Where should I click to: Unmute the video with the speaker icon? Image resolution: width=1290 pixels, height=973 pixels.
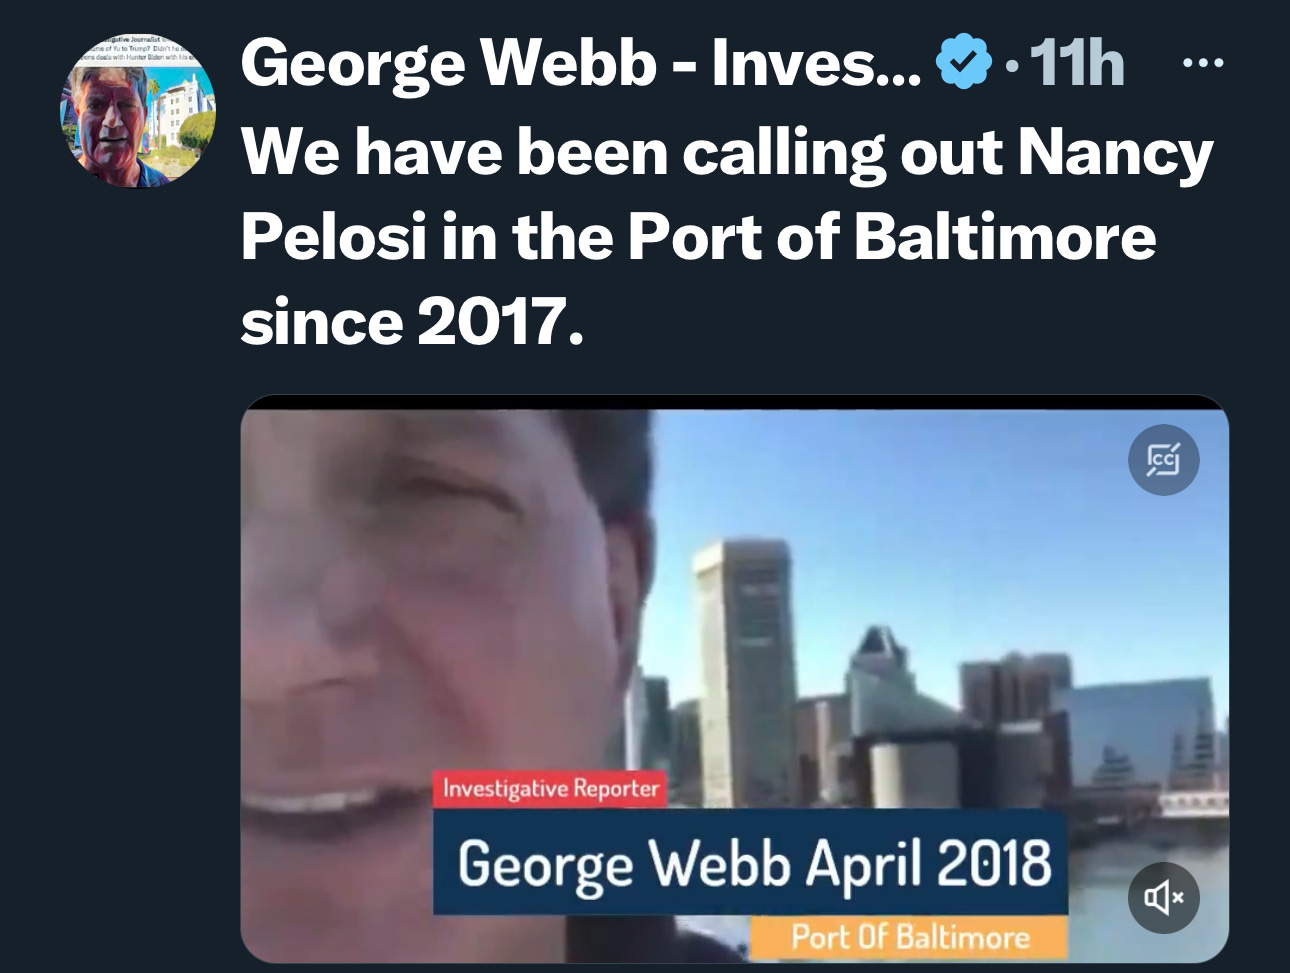[1163, 897]
